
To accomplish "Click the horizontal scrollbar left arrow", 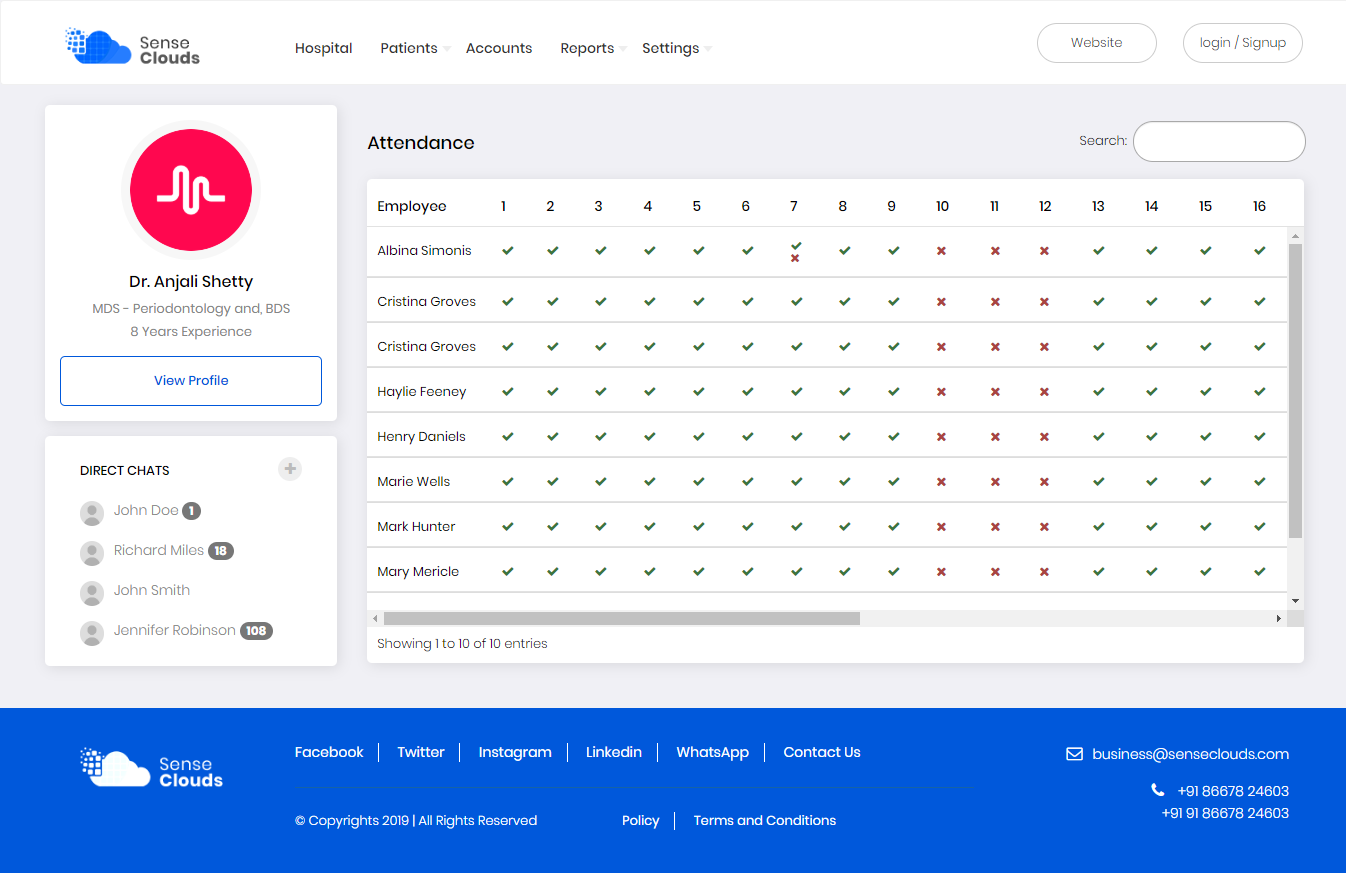I will tap(375, 619).
